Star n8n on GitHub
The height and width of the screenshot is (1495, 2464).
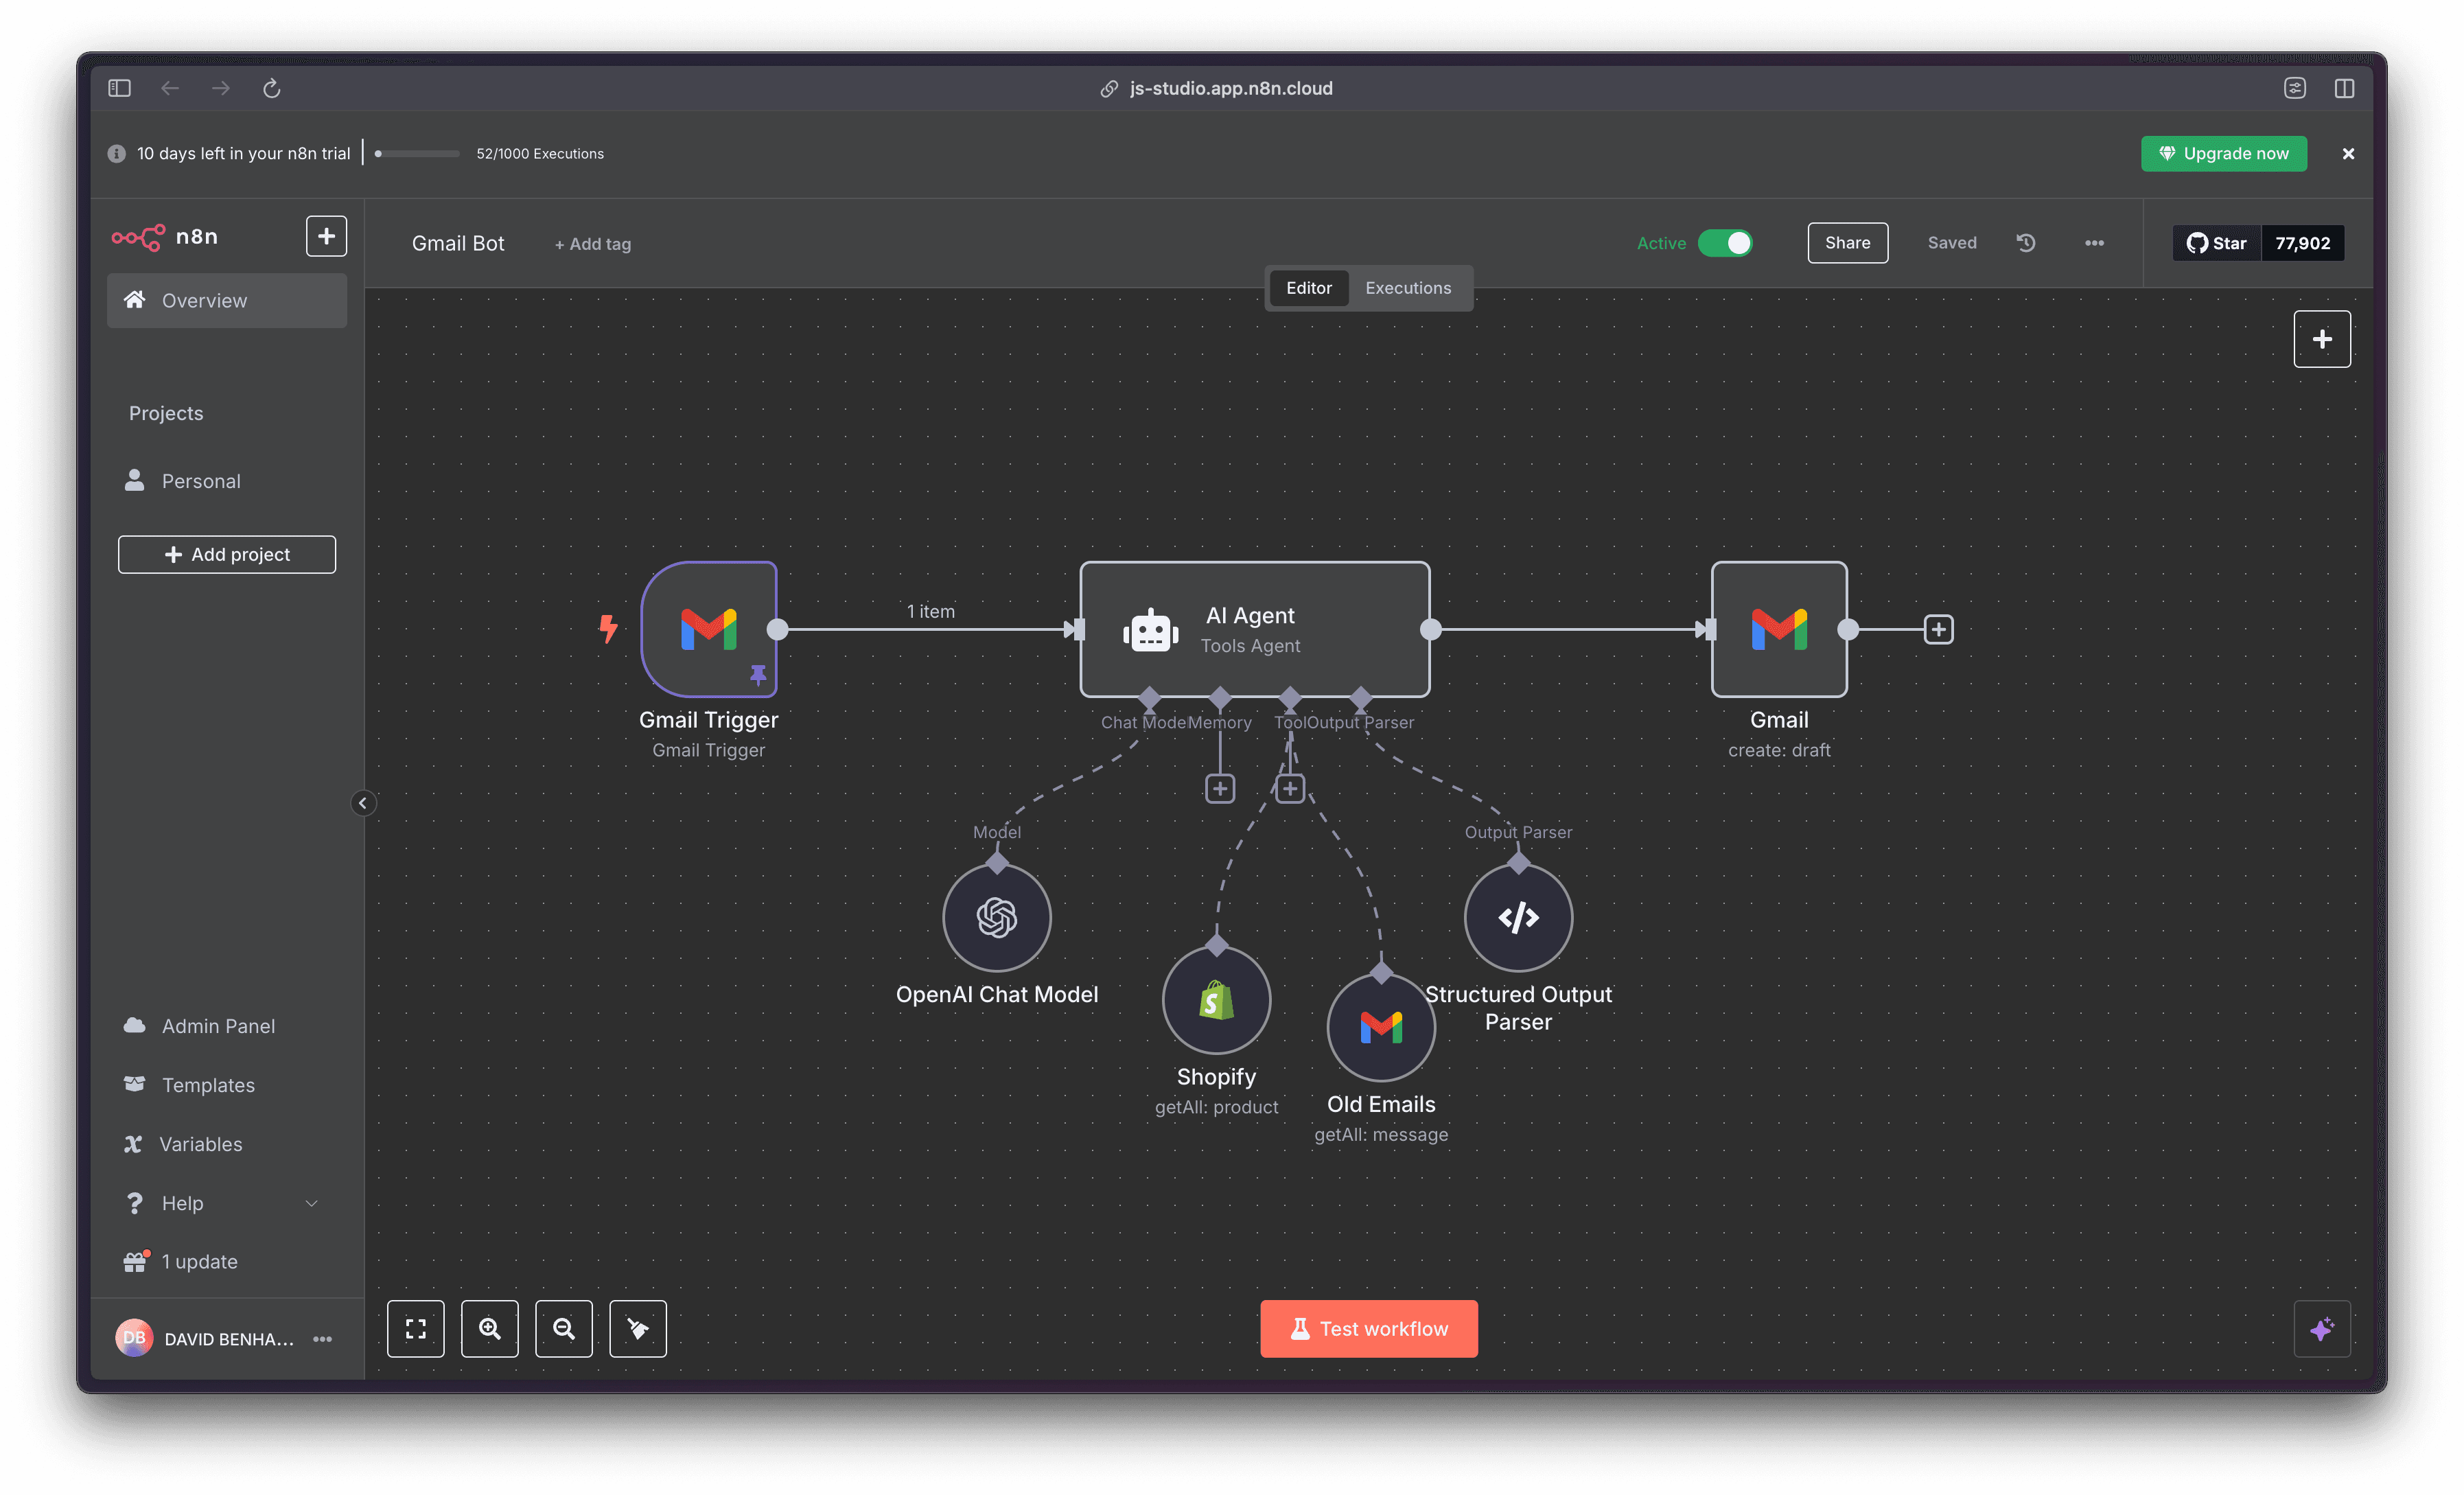(x=2217, y=243)
